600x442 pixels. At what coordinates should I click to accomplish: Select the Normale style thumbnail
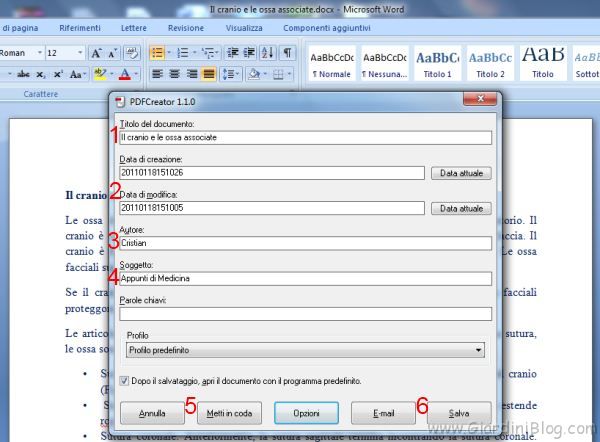click(332, 63)
